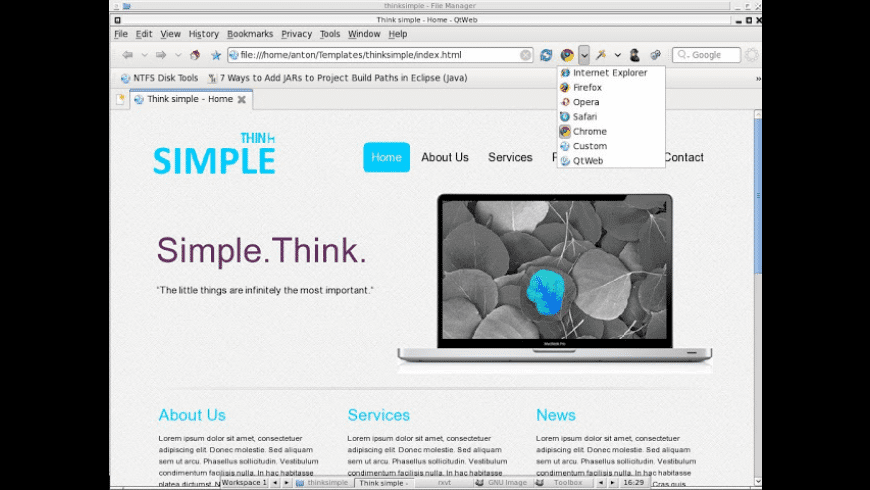Select QtWeb user agent
This screenshot has width=870, height=490.
click(x=610, y=161)
